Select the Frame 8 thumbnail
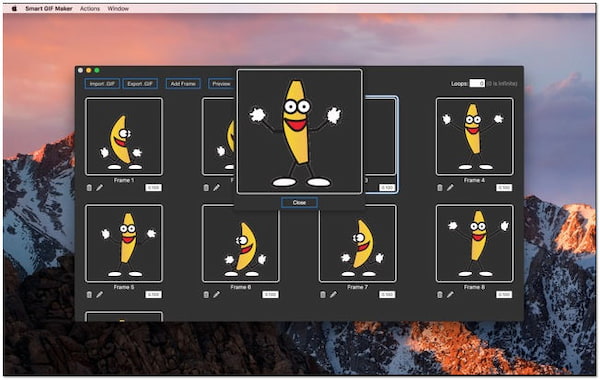The width and height of the screenshot is (600, 380). (x=474, y=243)
